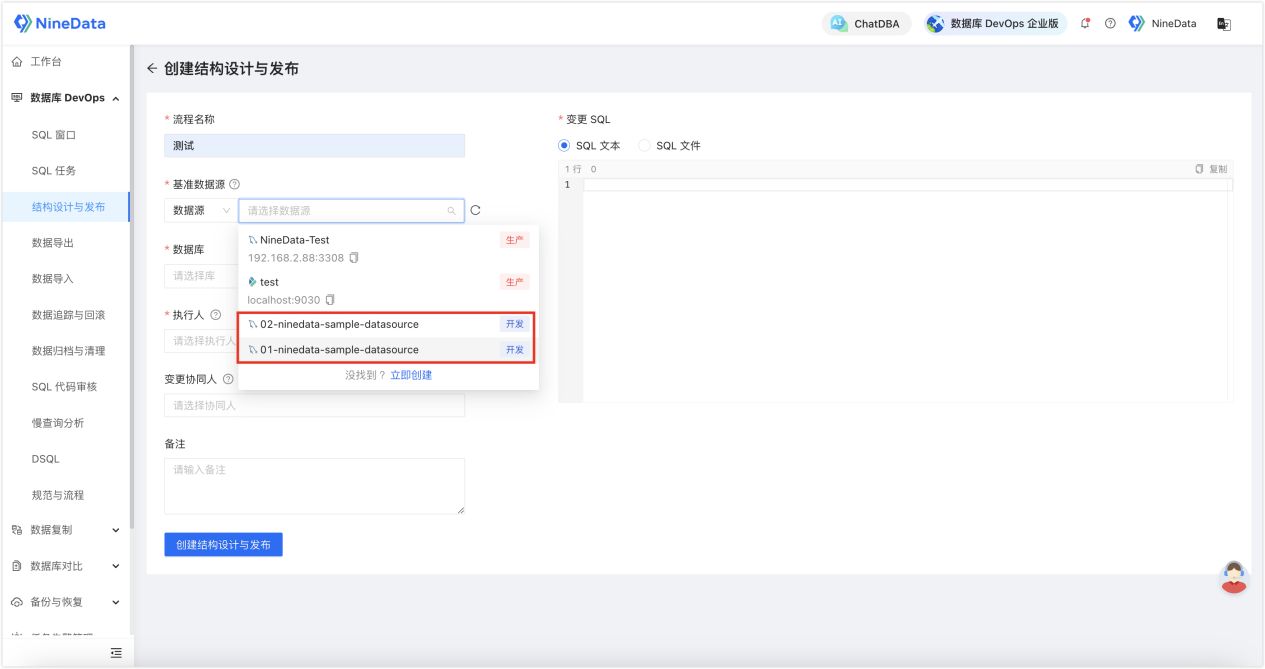The height and width of the screenshot is (669, 1265).
Task: Click the 立即创建 link
Action: 411,375
